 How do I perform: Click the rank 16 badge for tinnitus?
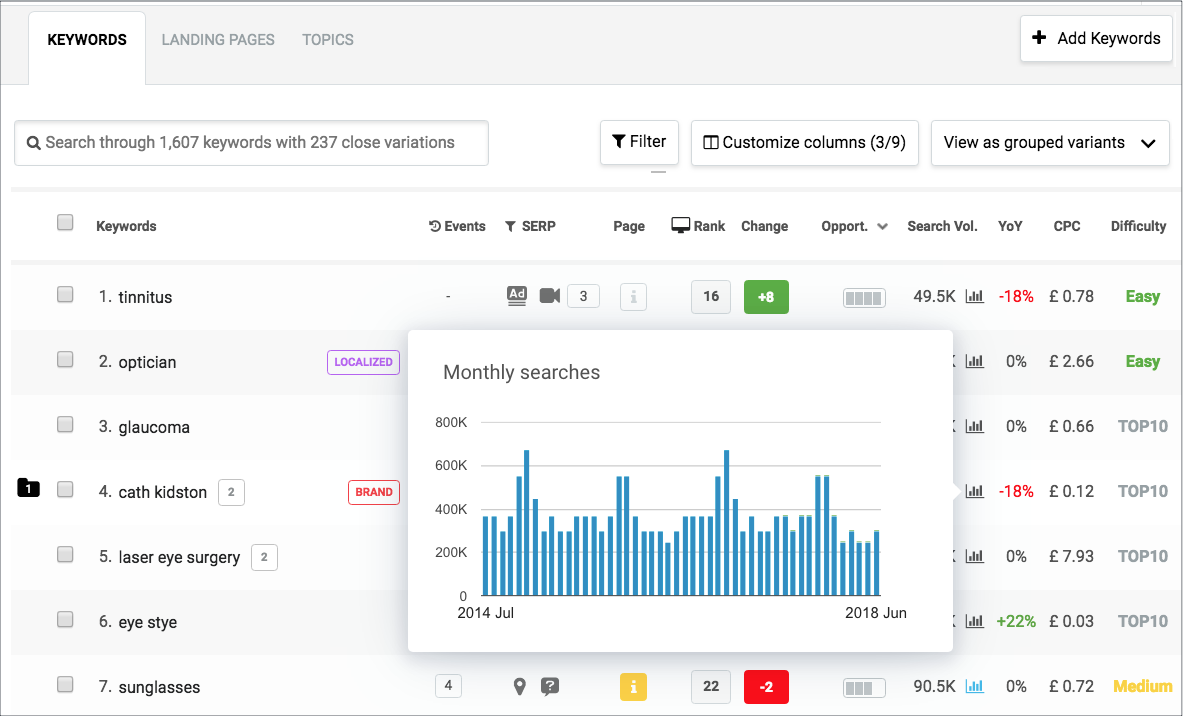[711, 297]
